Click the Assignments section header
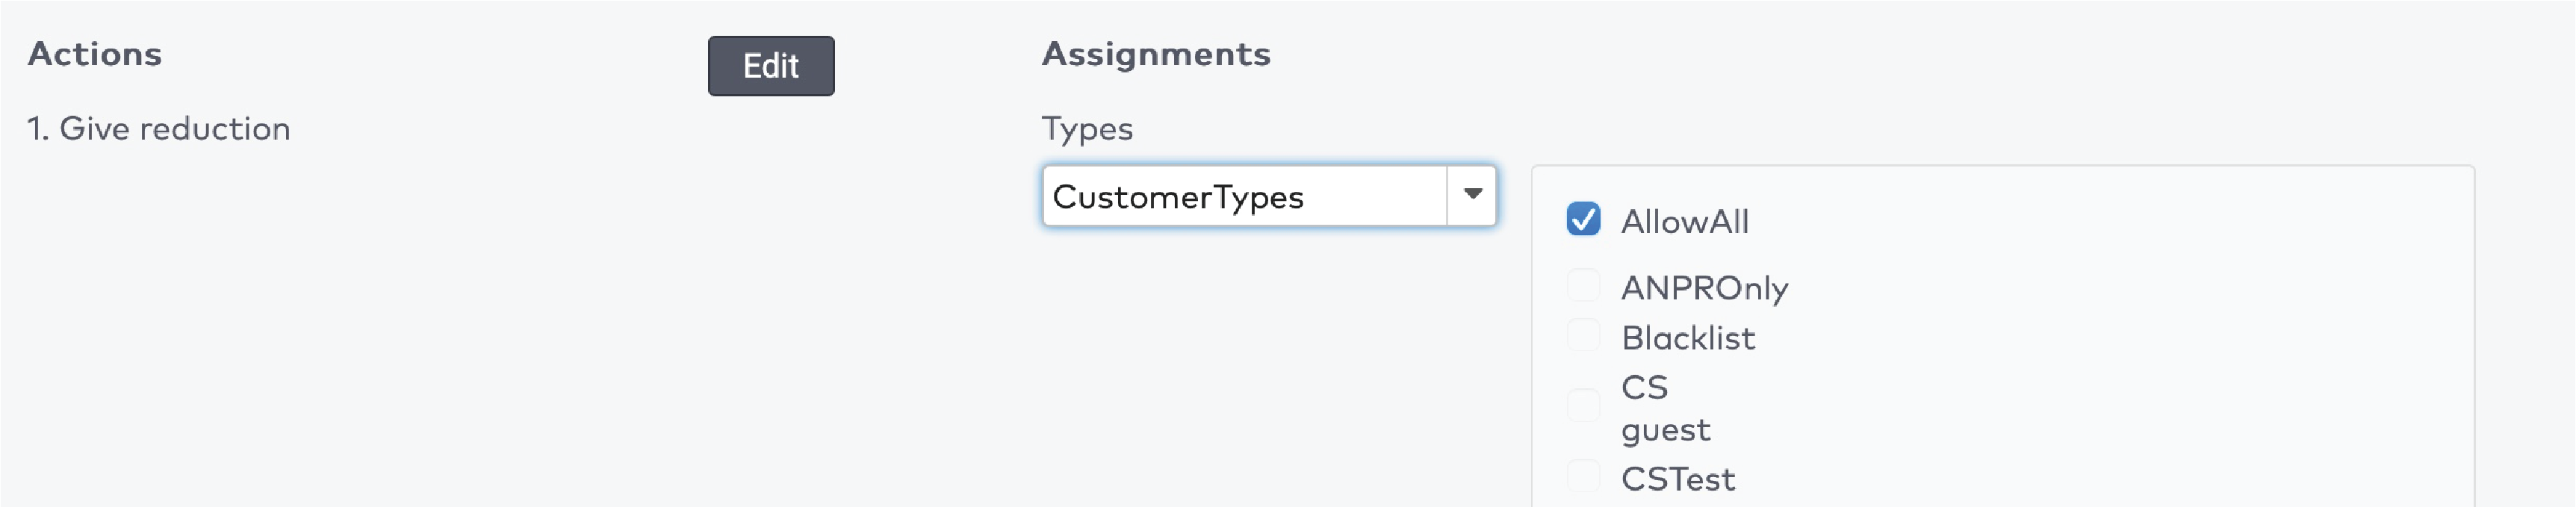 coord(1157,54)
